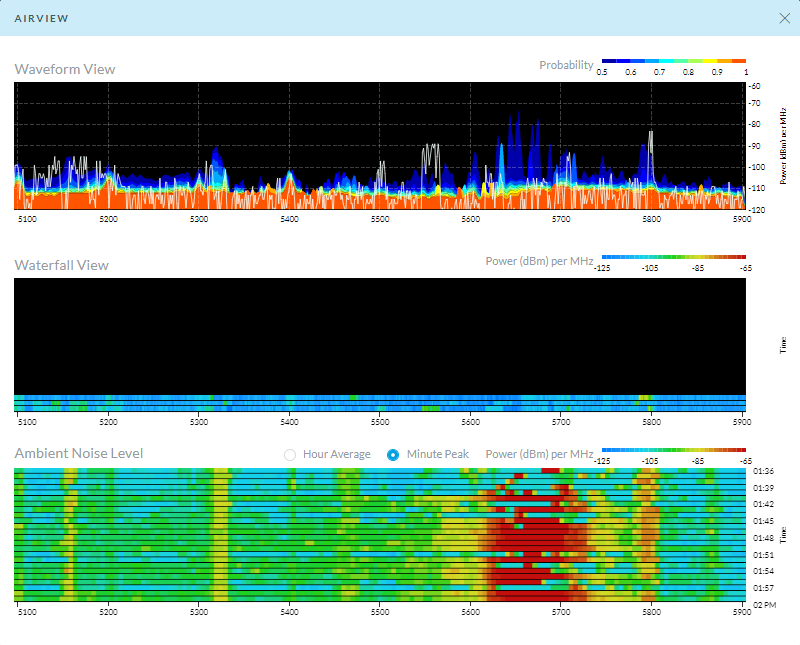Screen dimensions: 800x645
Task: Click the 01:54 time label
Action: pos(763,571)
